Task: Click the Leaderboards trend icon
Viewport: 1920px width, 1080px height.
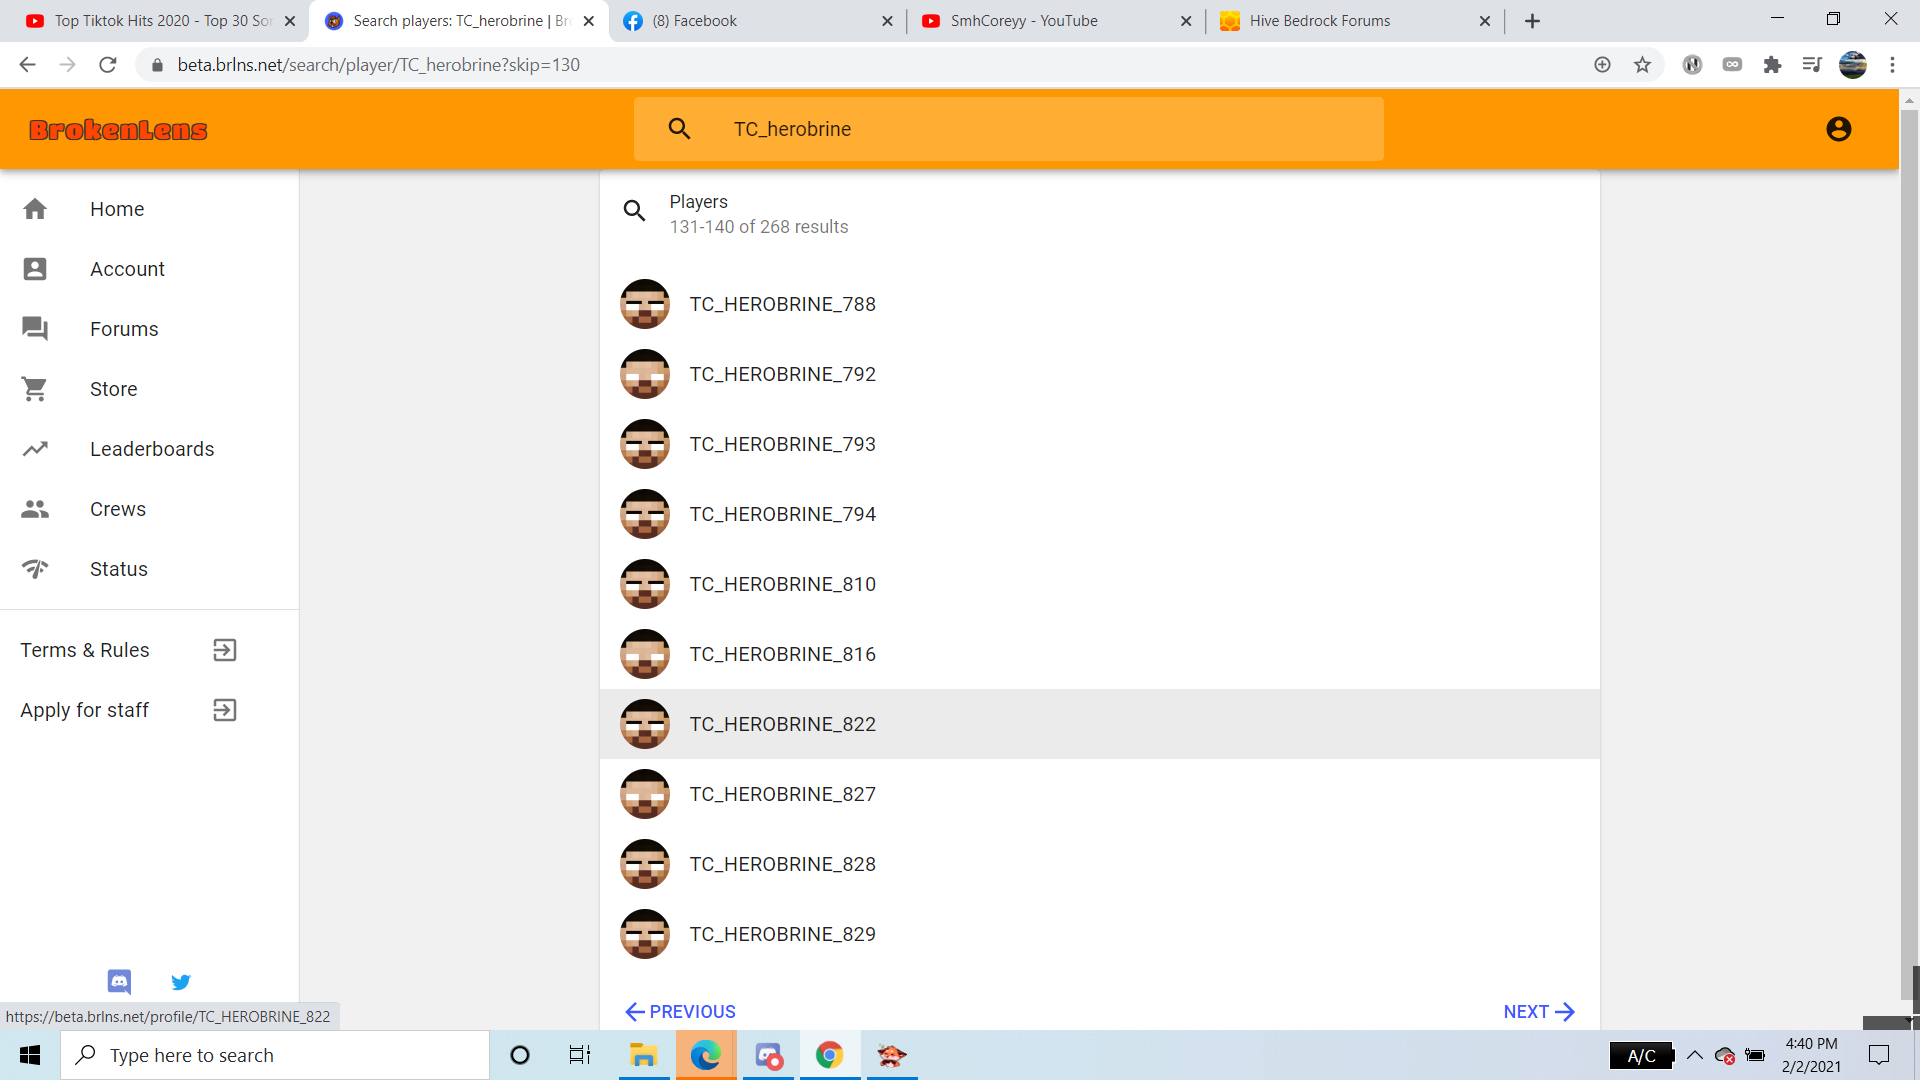Action: click(x=35, y=449)
